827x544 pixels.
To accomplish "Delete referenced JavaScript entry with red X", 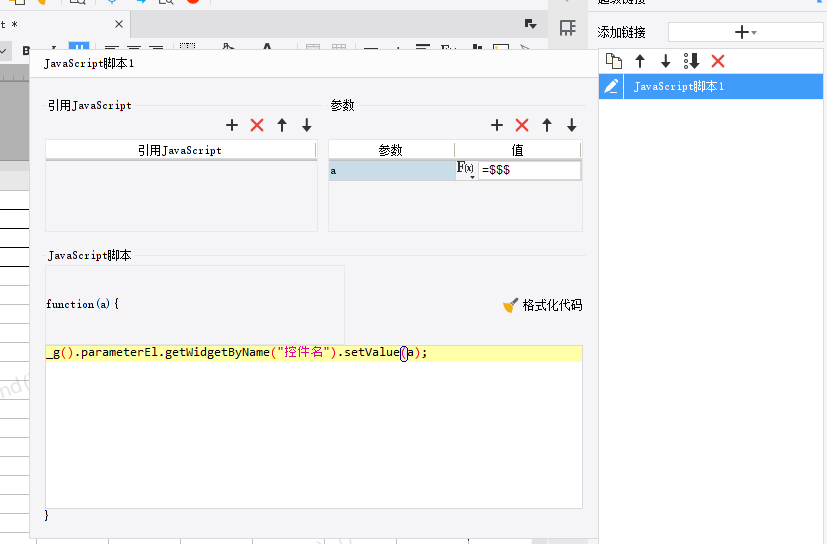I will (x=257, y=125).
